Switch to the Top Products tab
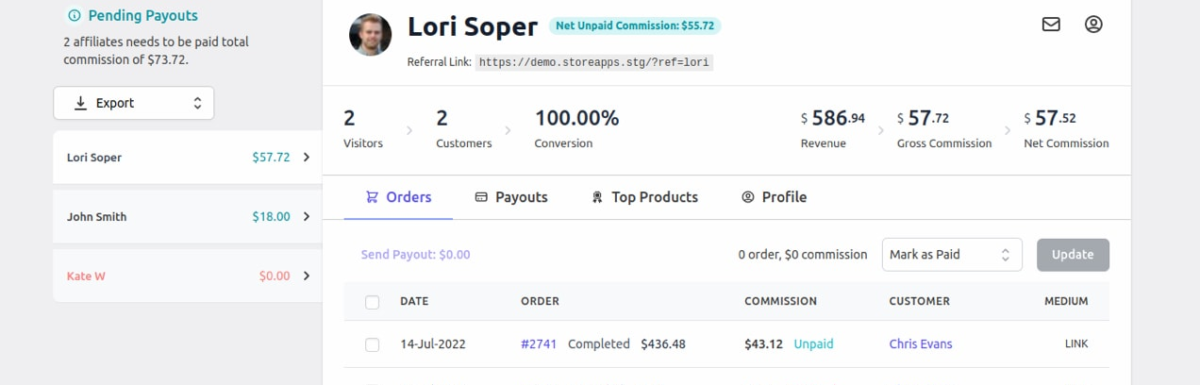 click(x=645, y=197)
